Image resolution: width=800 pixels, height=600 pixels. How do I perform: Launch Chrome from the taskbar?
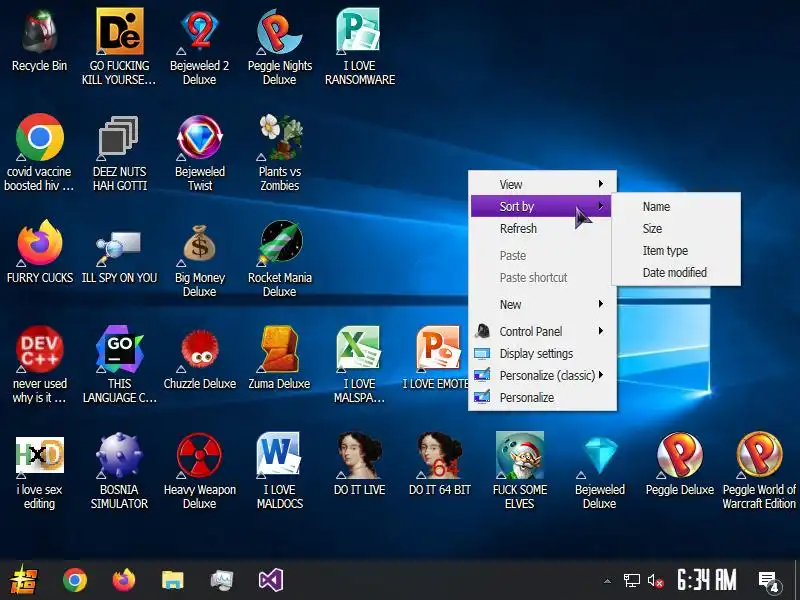(x=74, y=580)
